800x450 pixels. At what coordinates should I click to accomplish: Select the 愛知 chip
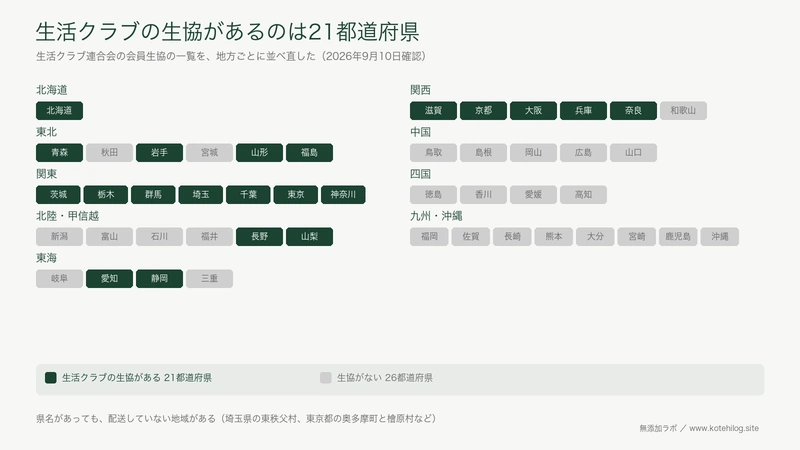pyautogui.click(x=109, y=279)
